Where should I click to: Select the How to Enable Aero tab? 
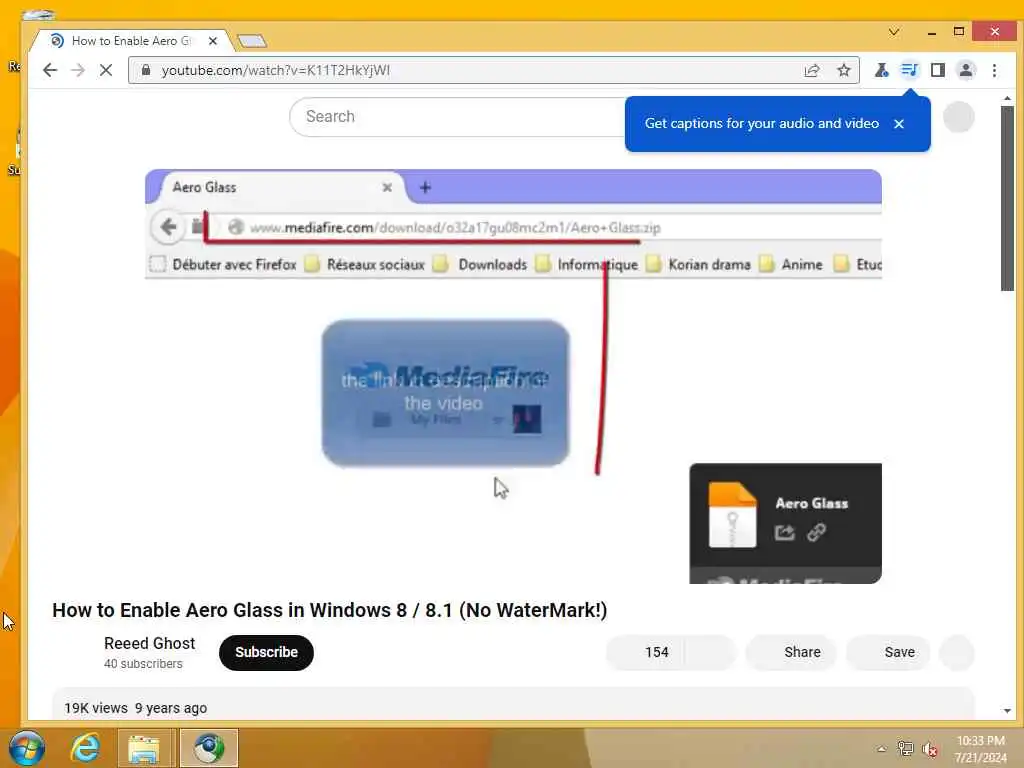pyautogui.click(x=131, y=40)
